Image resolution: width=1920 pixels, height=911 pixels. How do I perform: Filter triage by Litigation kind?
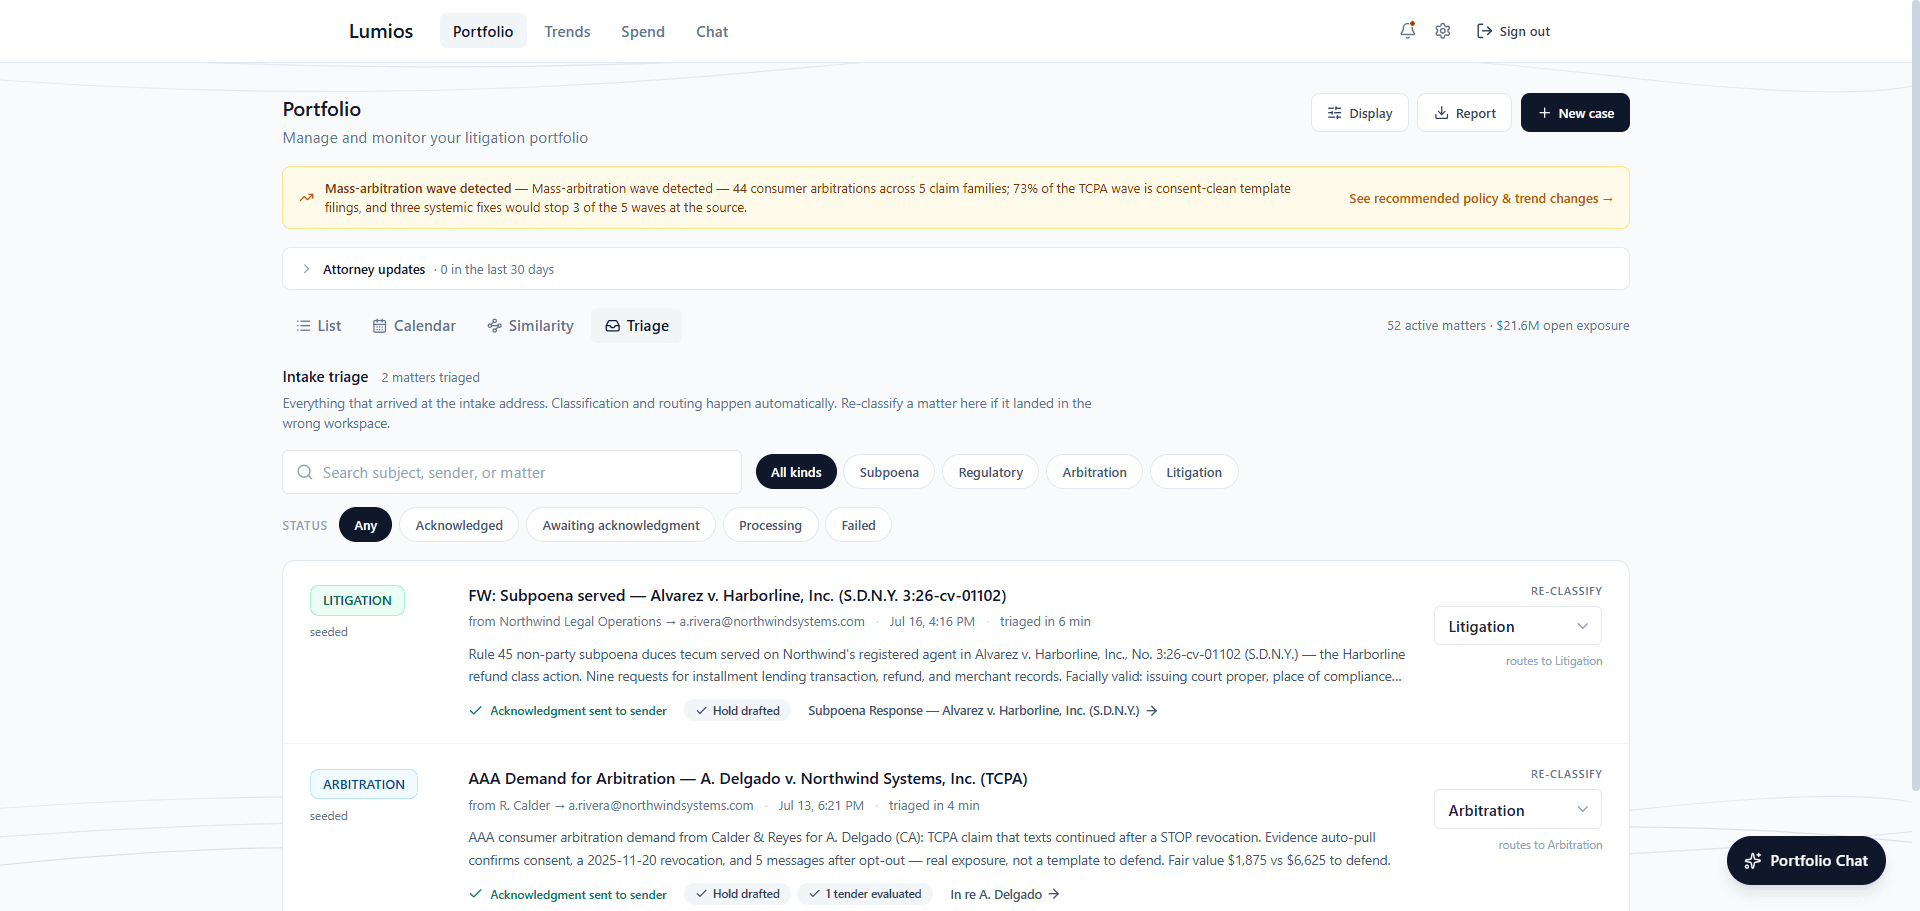1194,472
